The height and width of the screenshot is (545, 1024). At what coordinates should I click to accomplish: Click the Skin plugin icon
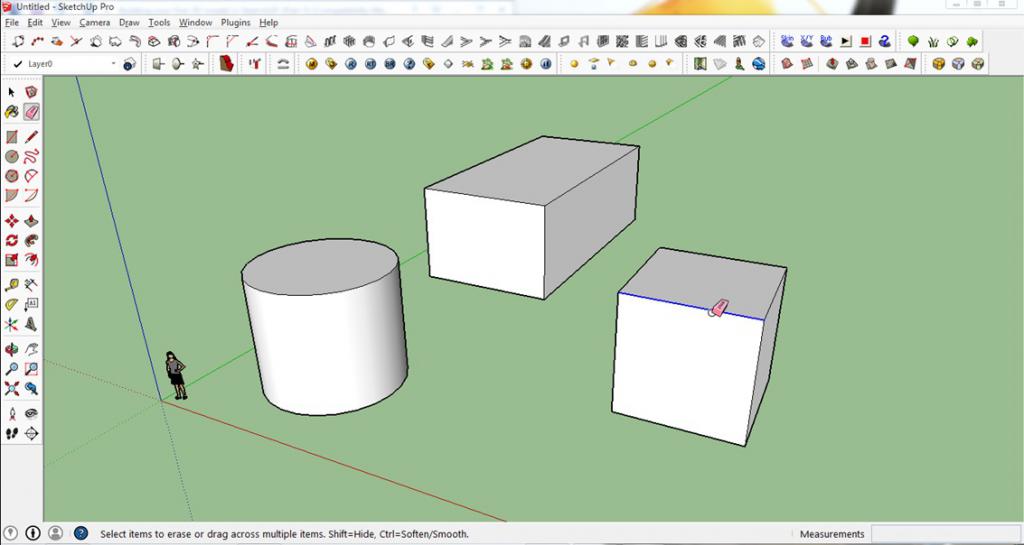point(787,41)
